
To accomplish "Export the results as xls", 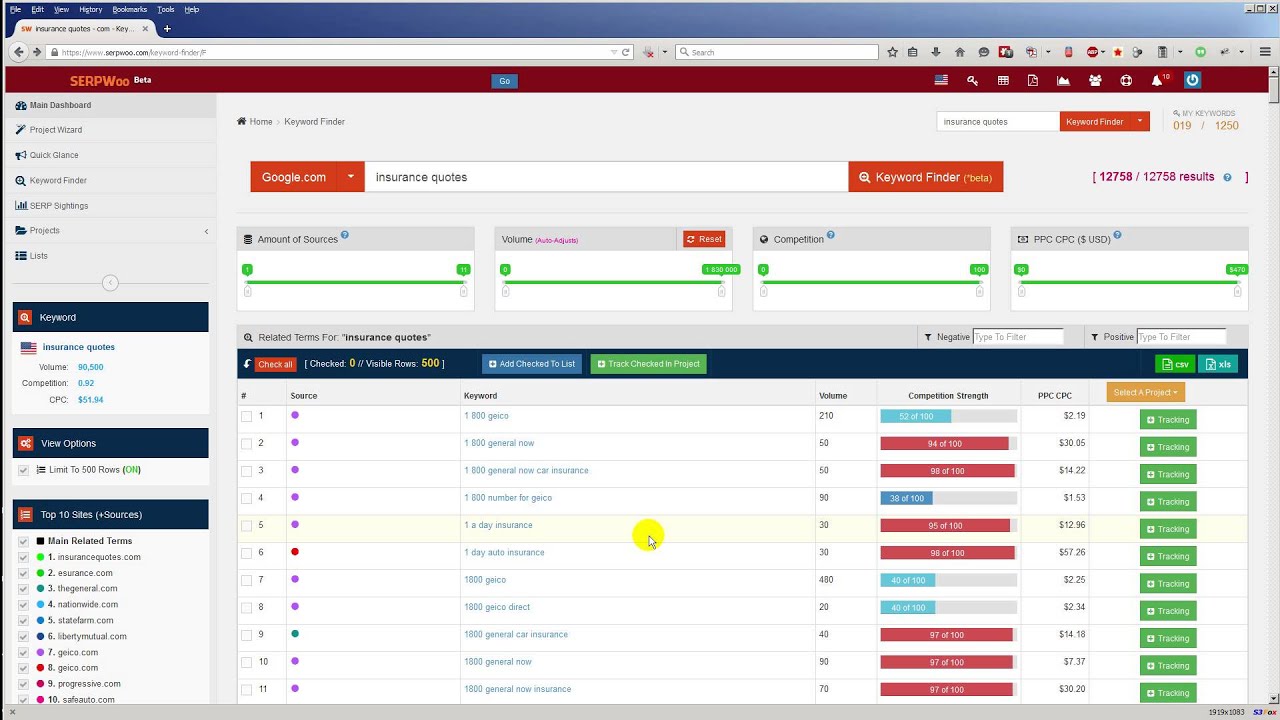I will (1218, 364).
